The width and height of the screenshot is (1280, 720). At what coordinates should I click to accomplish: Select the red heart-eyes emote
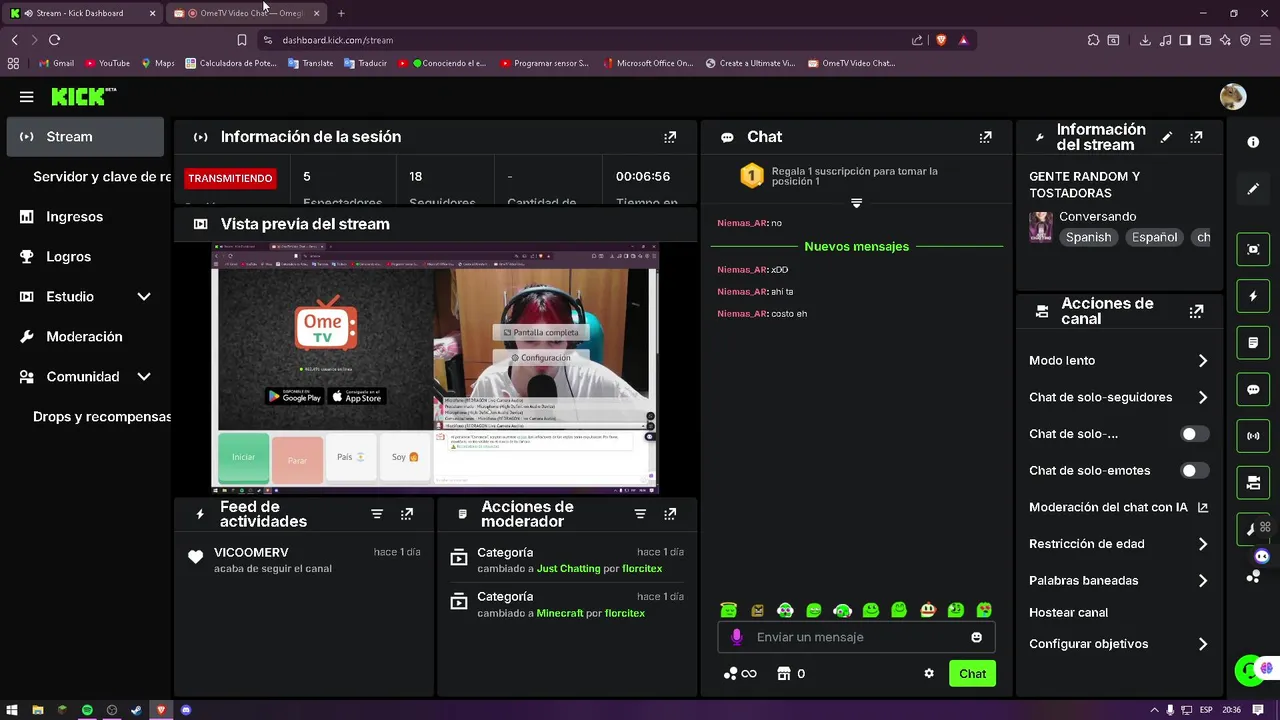[x=984, y=610]
